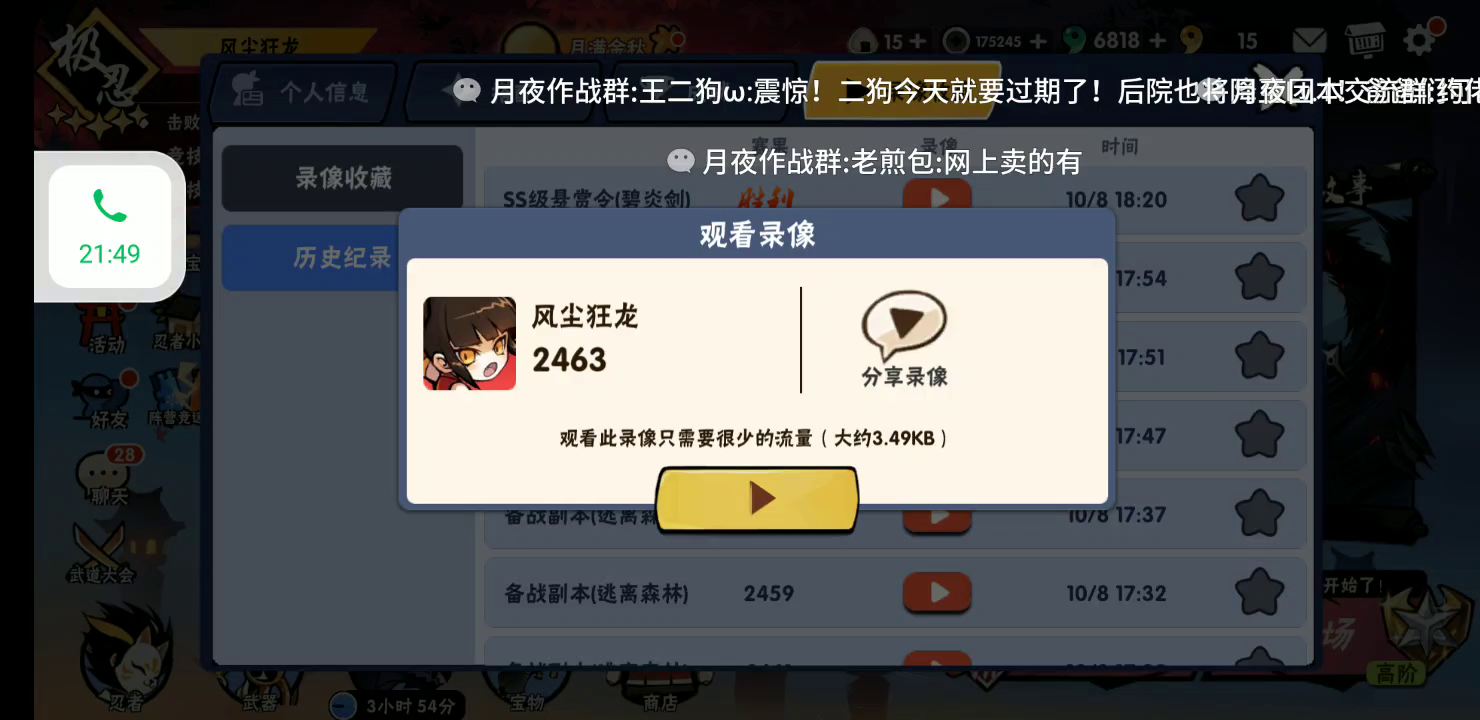Play the 备战副本(逃离森林) 2459 recording
The width and height of the screenshot is (1480, 720).
pos(937,593)
